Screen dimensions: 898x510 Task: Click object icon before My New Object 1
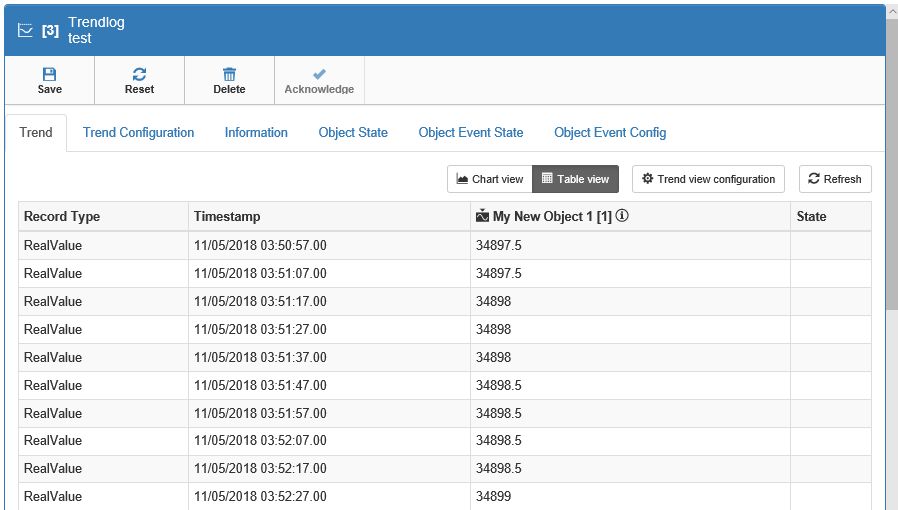483,216
